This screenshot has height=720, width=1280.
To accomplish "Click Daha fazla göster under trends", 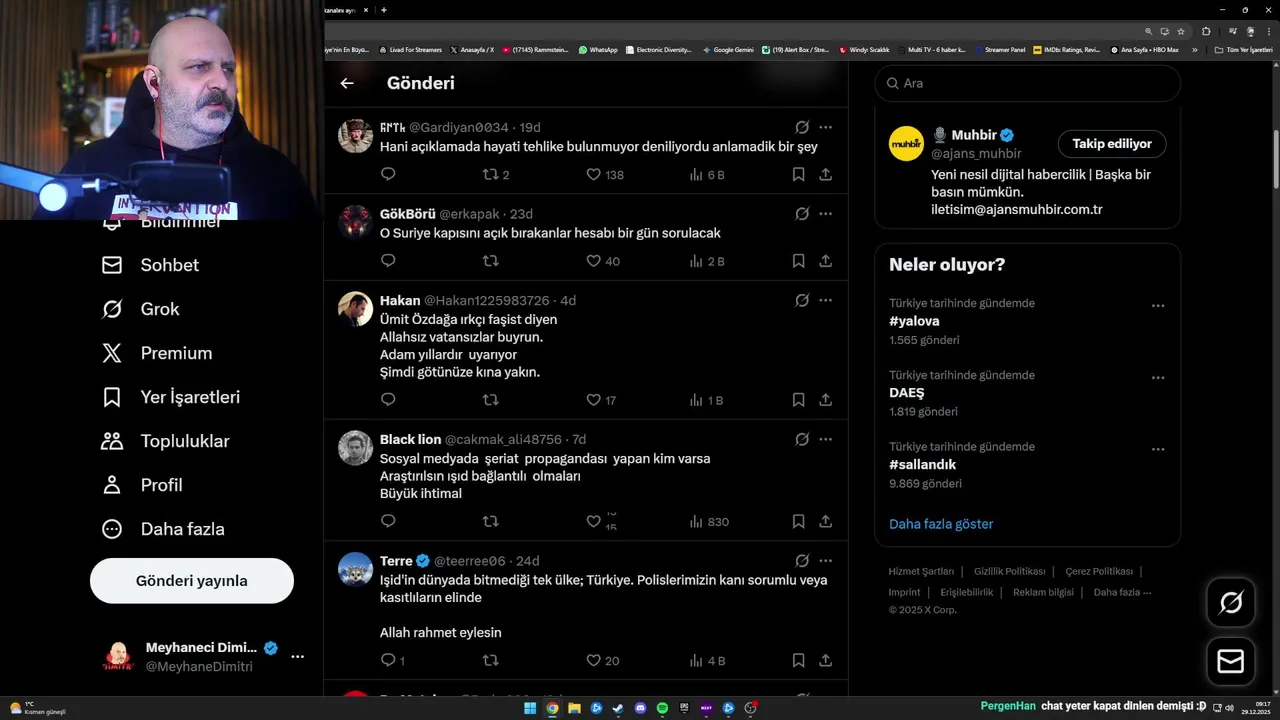I will (x=941, y=524).
